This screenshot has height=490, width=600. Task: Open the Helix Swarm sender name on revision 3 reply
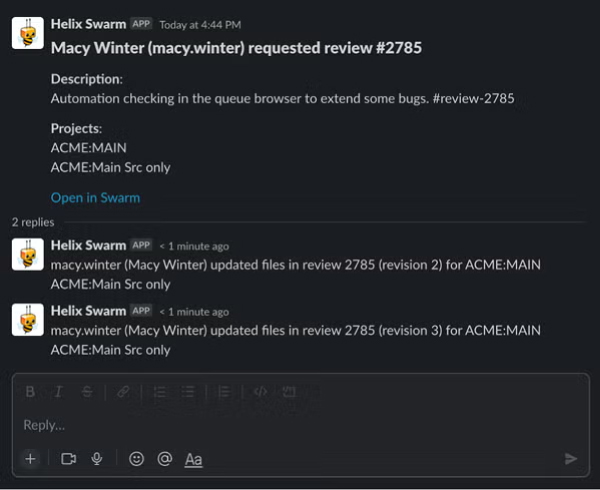pyautogui.click(x=88, y=311)
